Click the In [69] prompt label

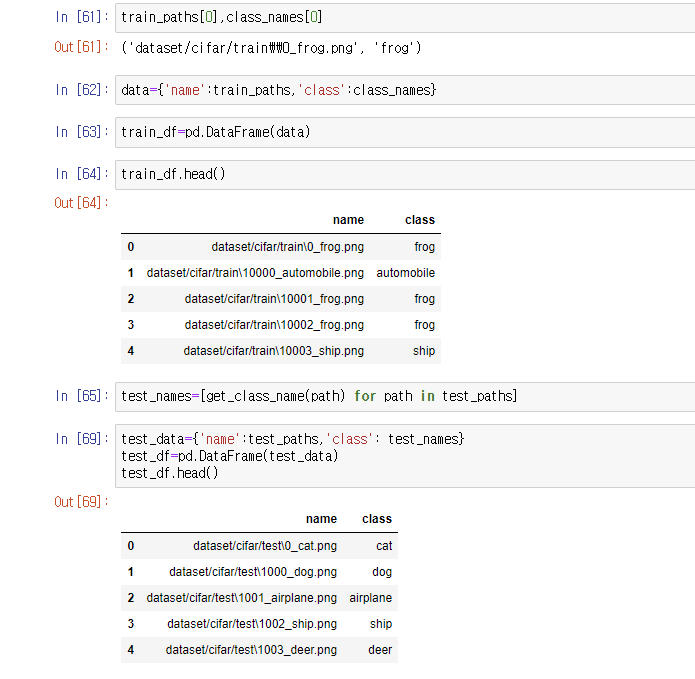[82, 439]
